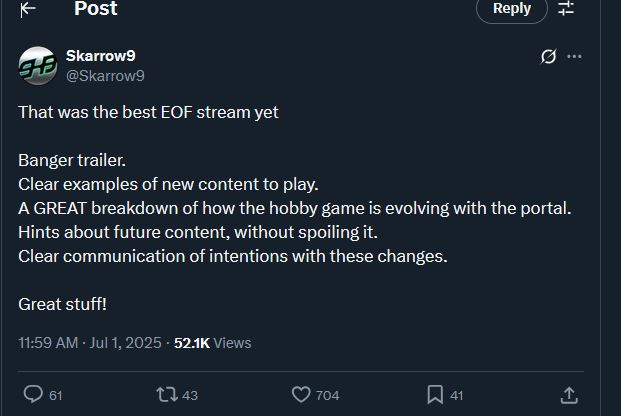Screen dimensions: 621x416
Task: Toggle the bookmark icon on the post
Action: 435,395
